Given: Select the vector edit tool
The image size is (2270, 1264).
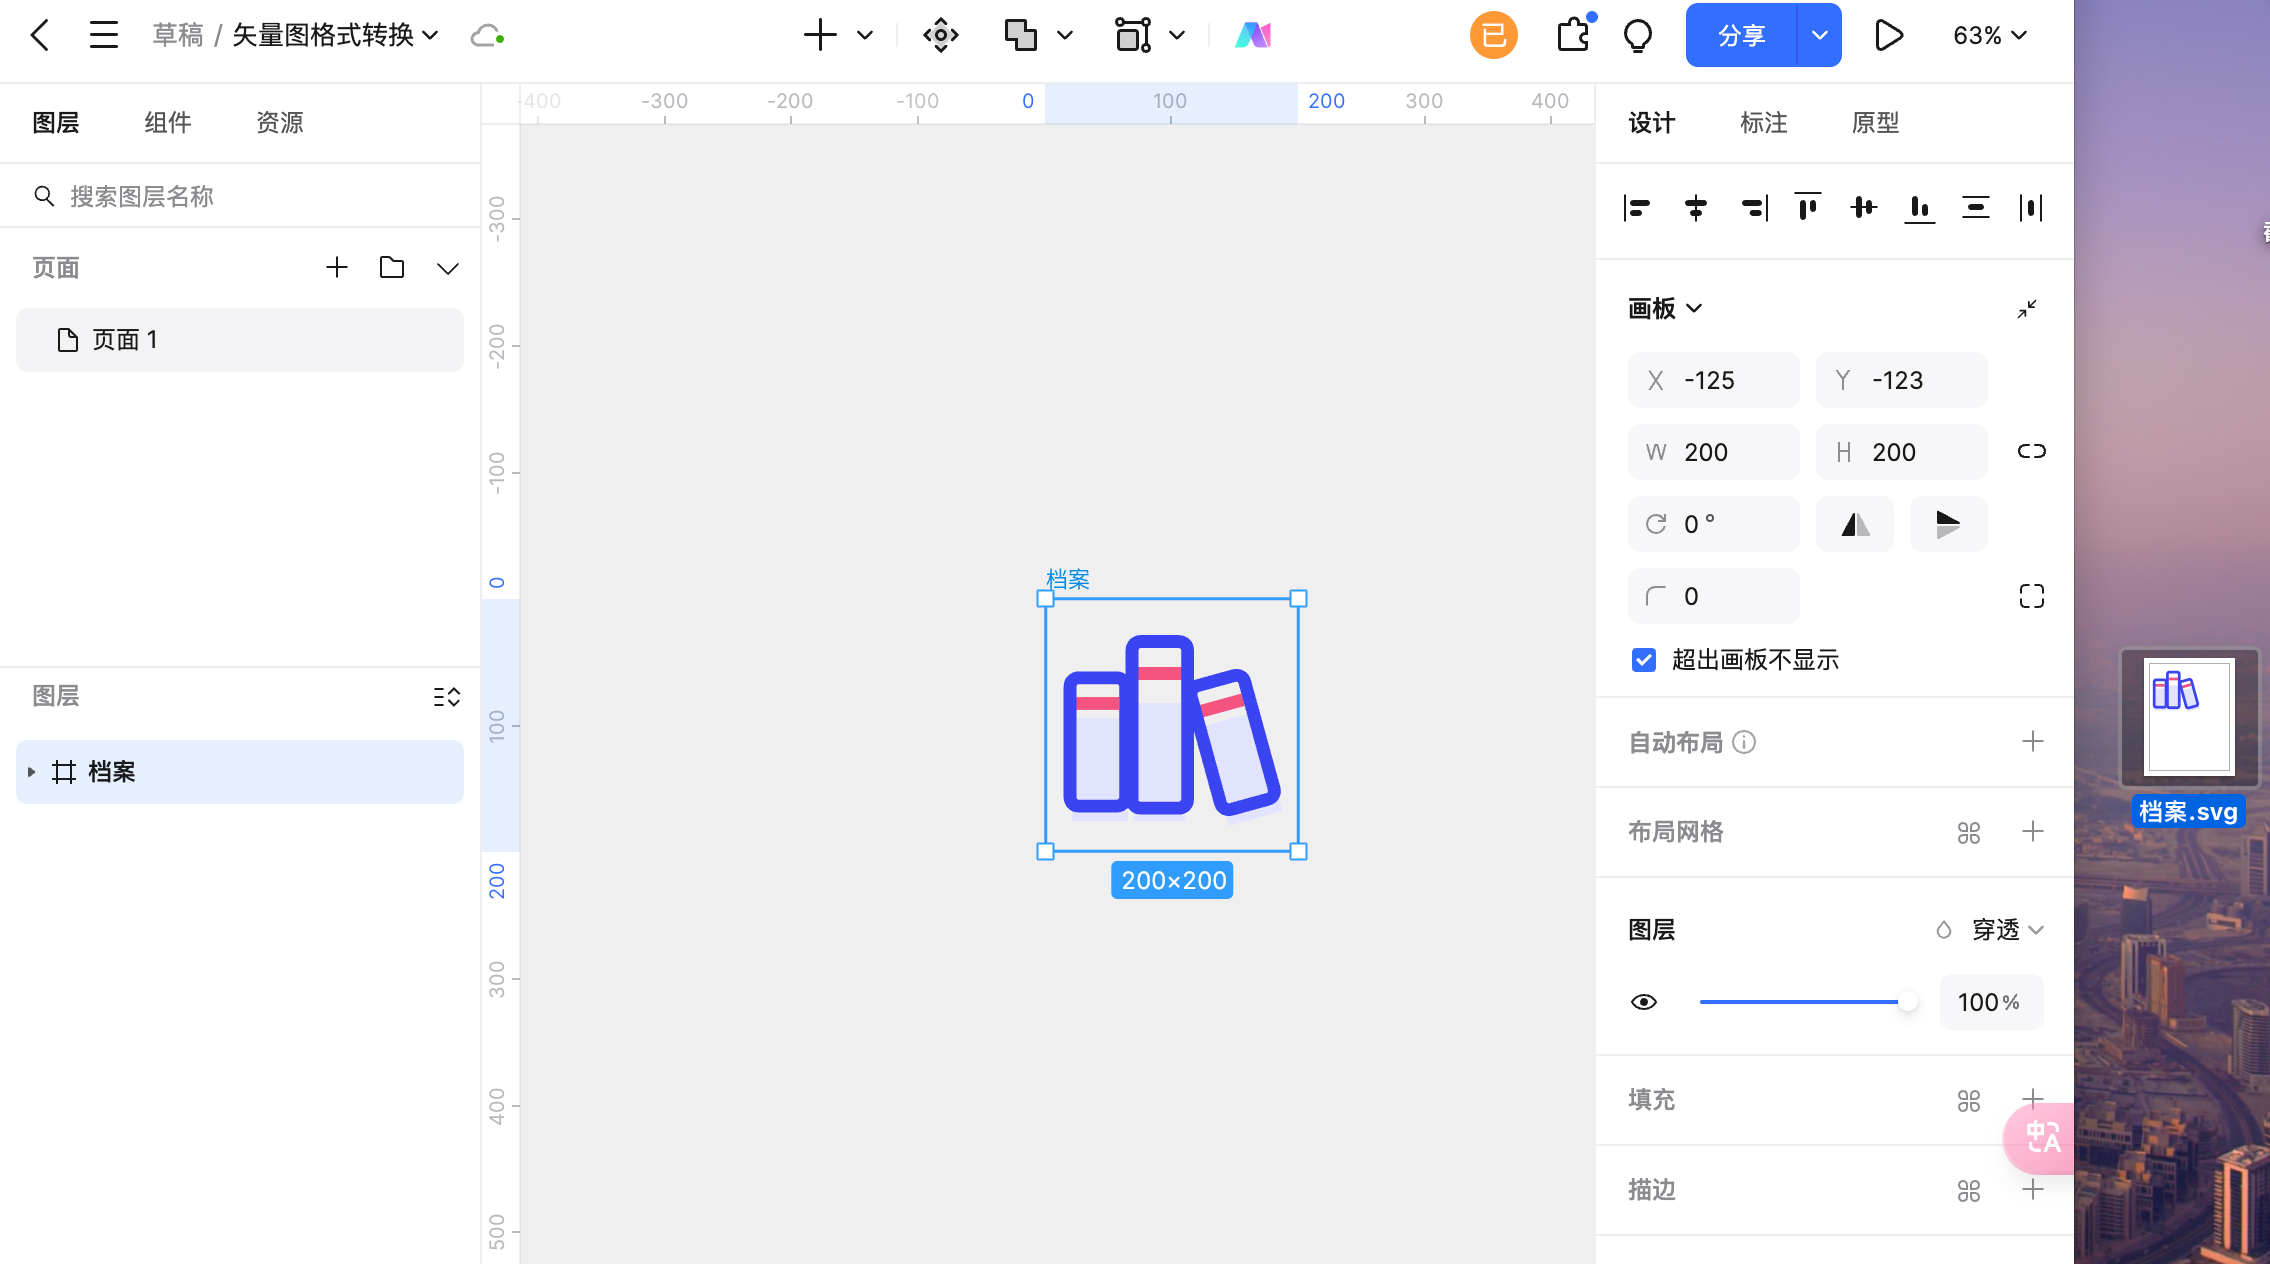Looking at the screenshot, I should (1133, 35).
